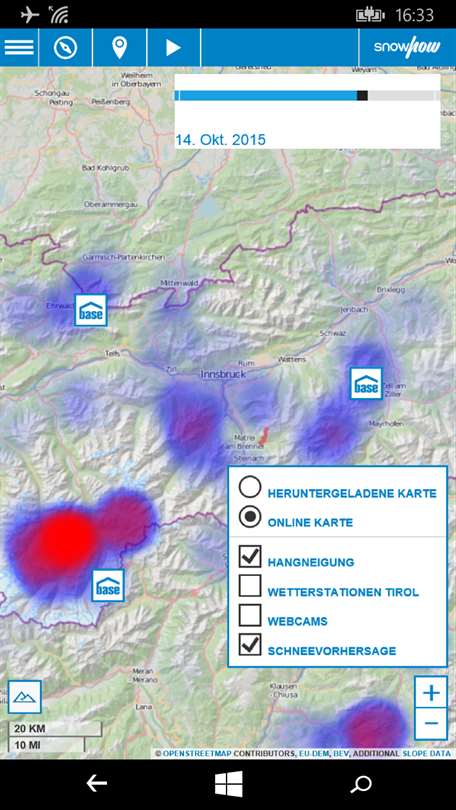Open the OpenStreetMap attribution link
This screenshot has width=456, height=810.
(197, 754)
